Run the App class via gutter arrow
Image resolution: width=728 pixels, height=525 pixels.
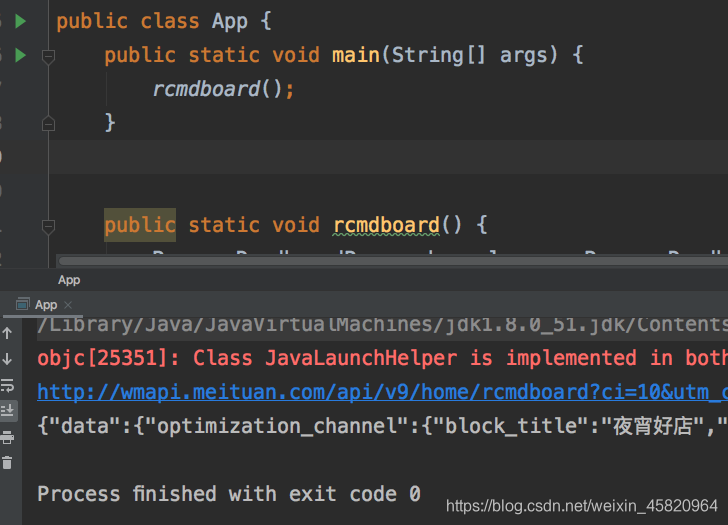(20, 21)
